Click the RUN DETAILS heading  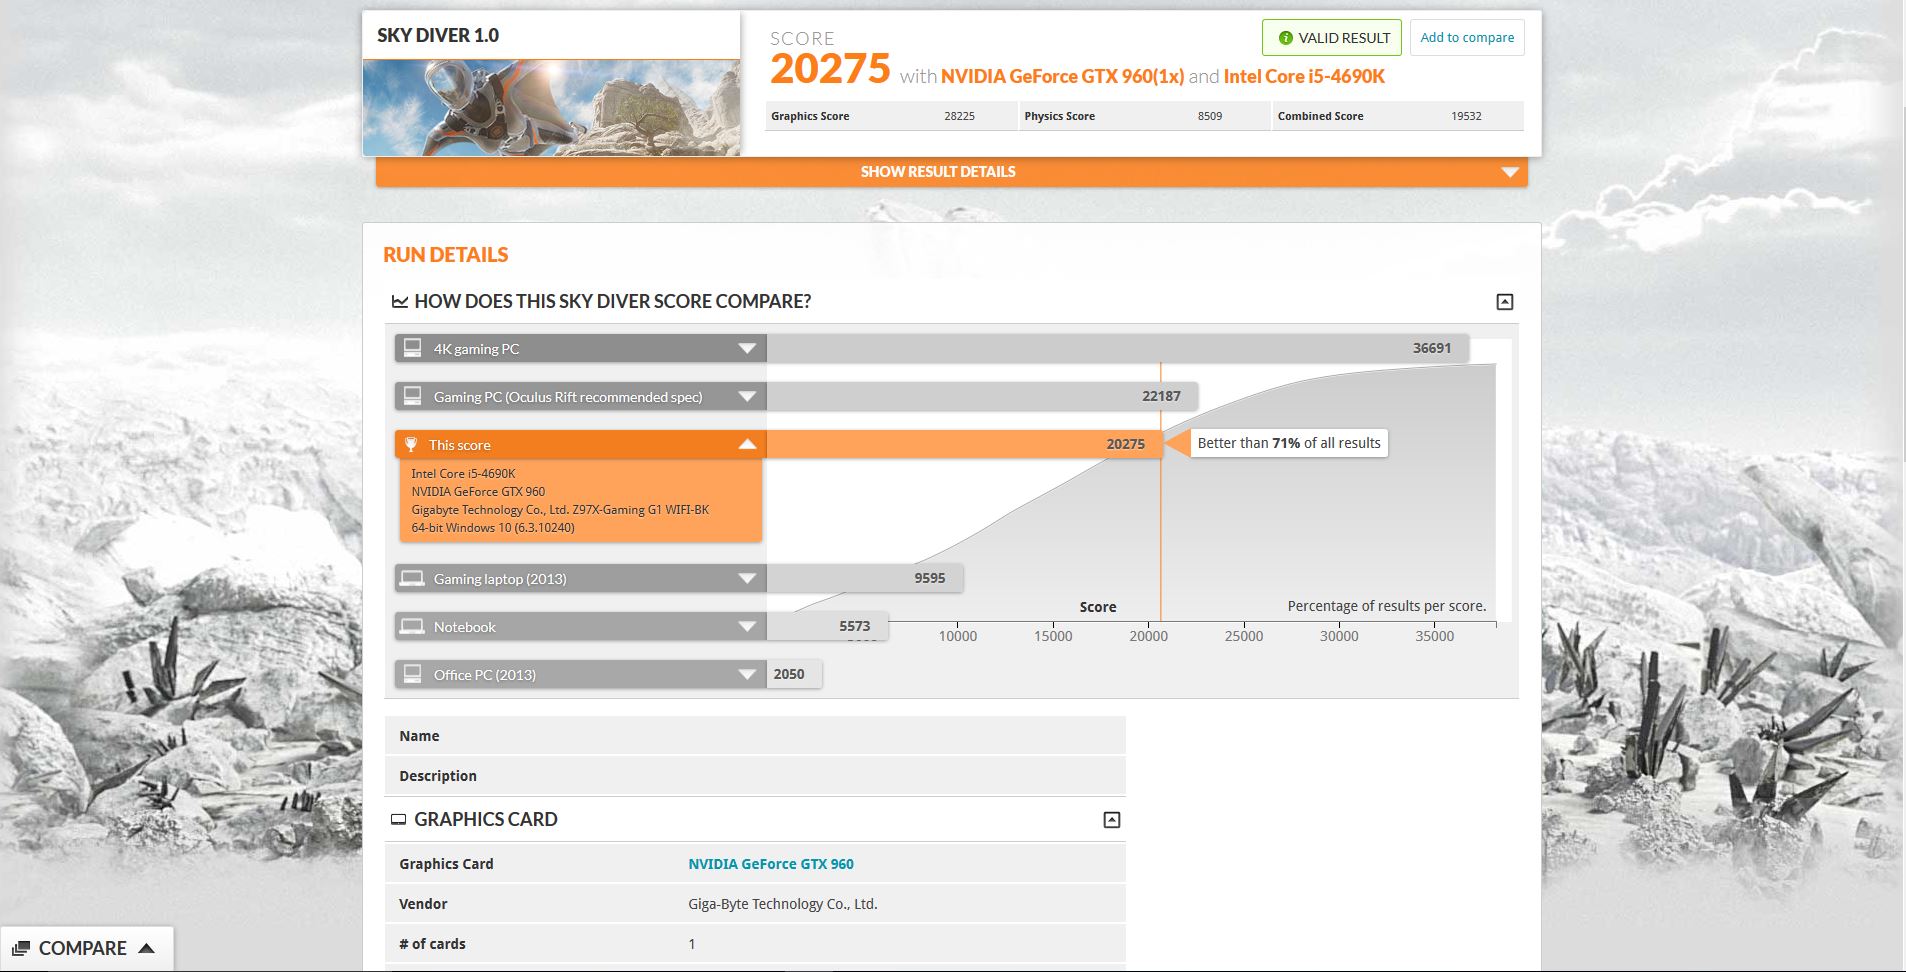pos(446,255)
